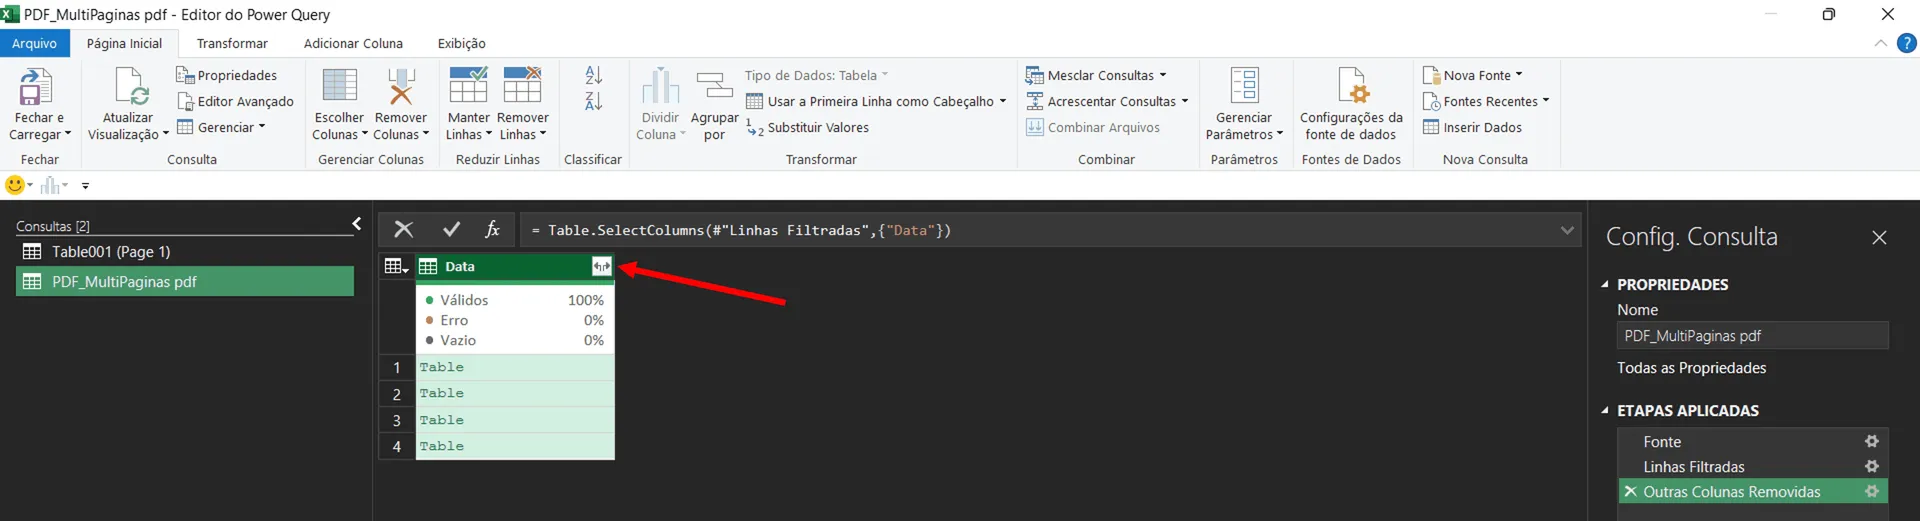The height and width of the screenshot is (521, 1920).
Task: Expand the formula bar dropdown chevron
Action: [1566, 230]
